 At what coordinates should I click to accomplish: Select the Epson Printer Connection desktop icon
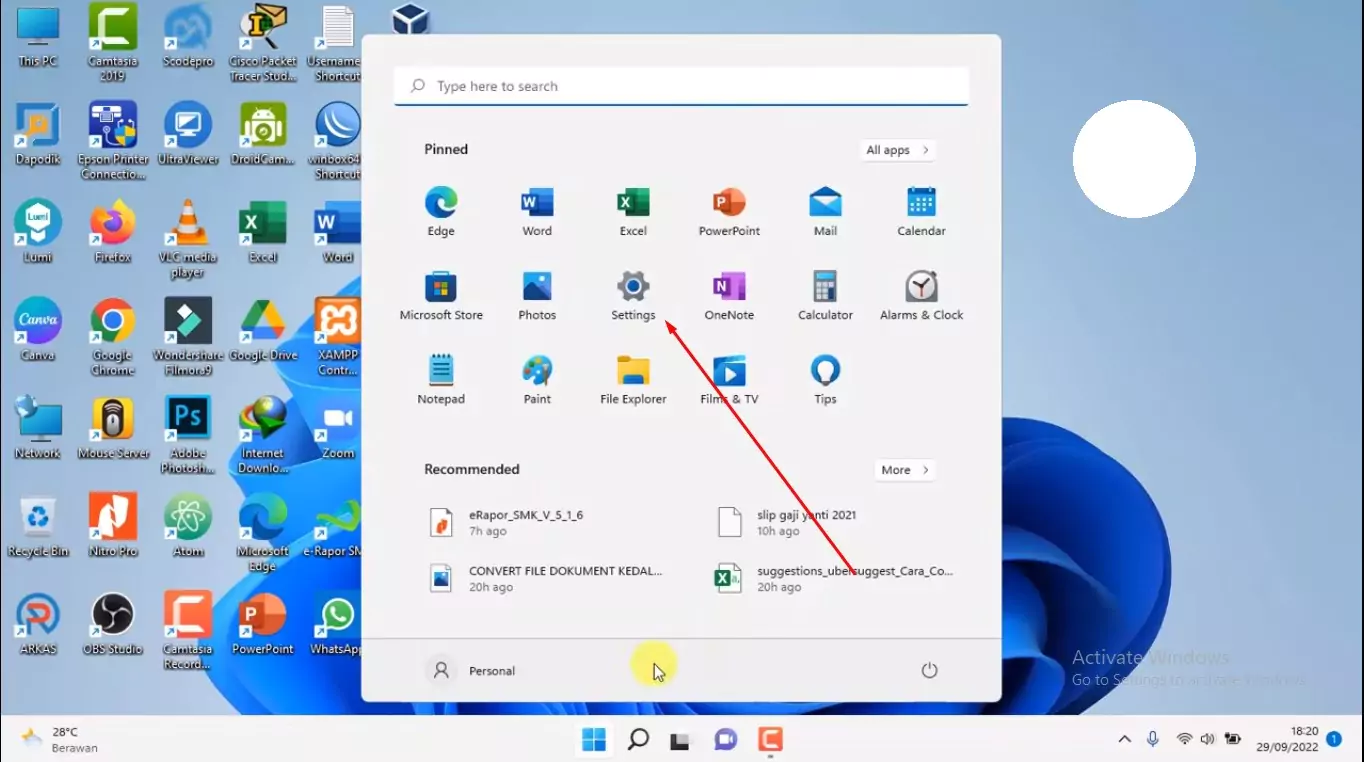coord(113,140)
